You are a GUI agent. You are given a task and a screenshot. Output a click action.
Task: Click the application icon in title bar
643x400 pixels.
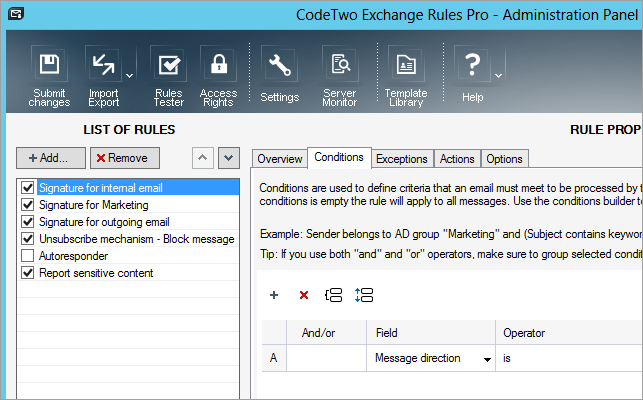[x=16, y=14]
